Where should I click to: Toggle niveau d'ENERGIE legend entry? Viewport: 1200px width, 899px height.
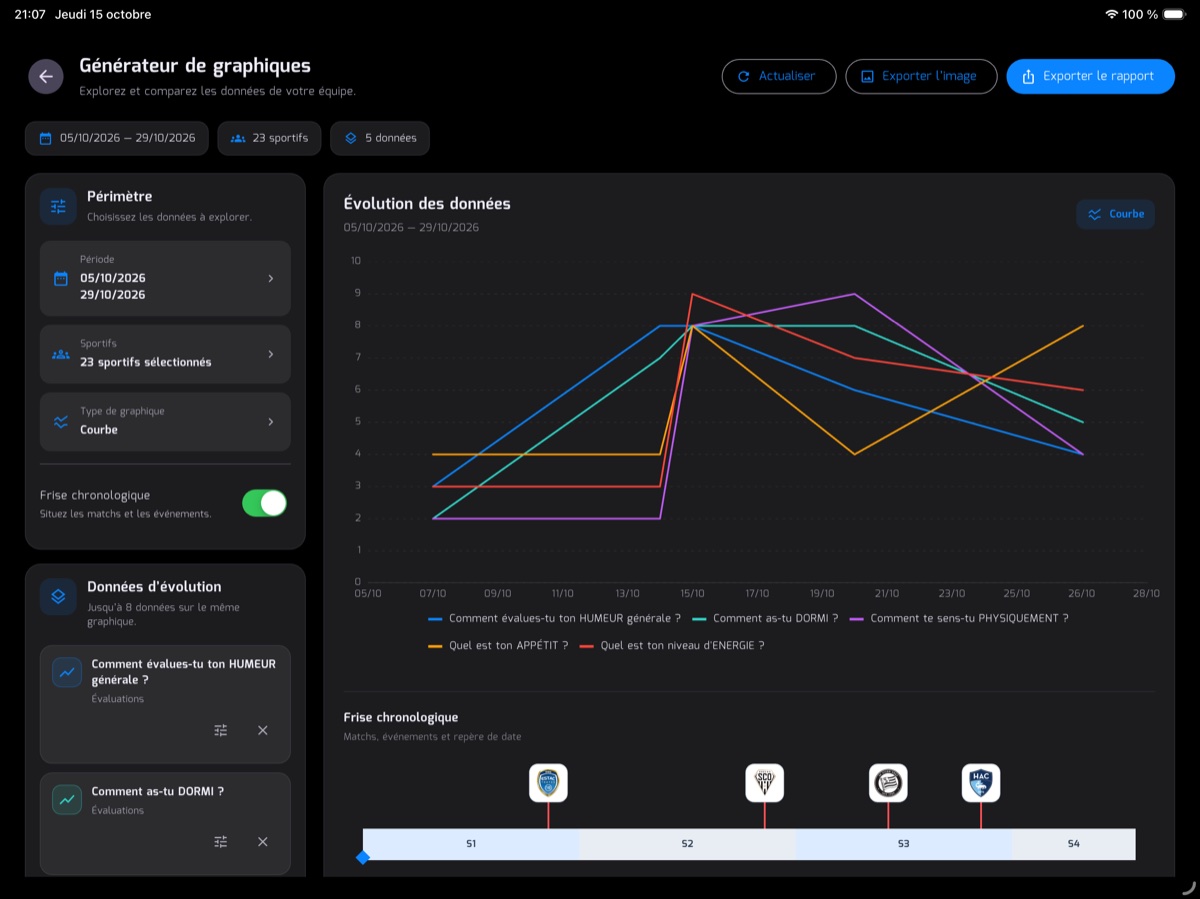[x=672, y=646]
